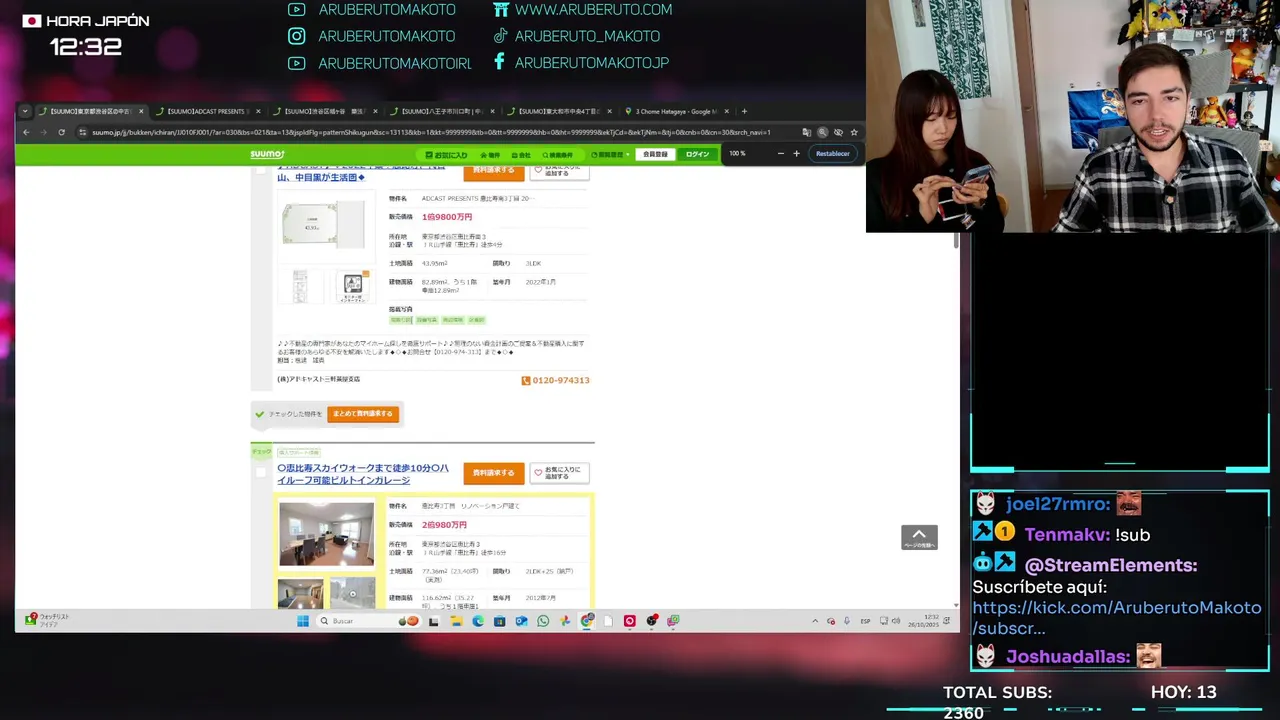Show hidden system tray icons chevron
1280x720 pixels.
coord(815,621)
